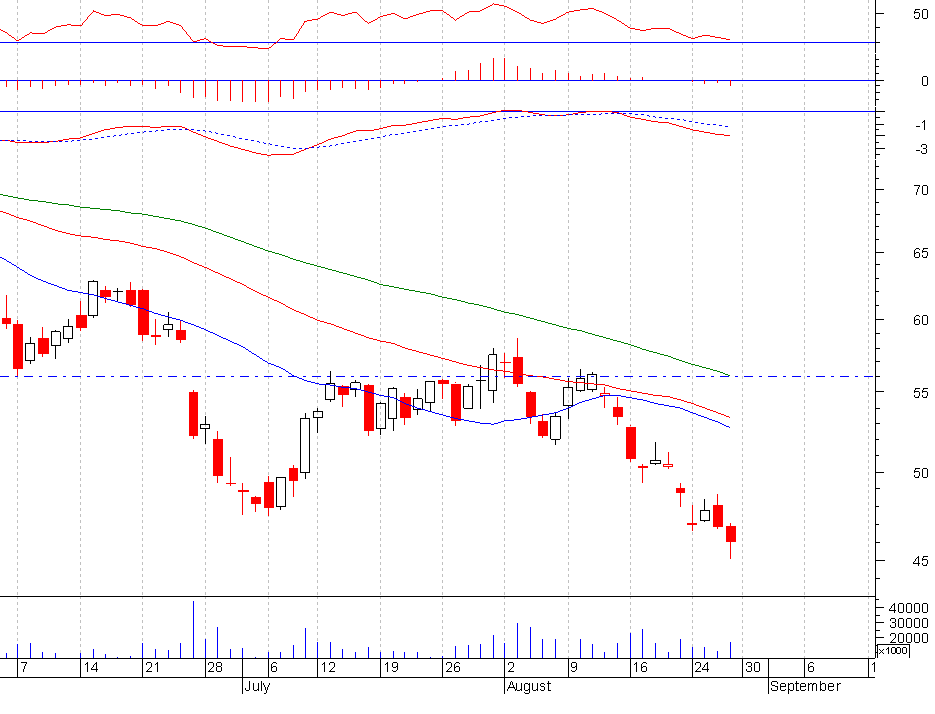935x714 pixels.
Task: Click the '70' price axis label
Action: point(921,190)
